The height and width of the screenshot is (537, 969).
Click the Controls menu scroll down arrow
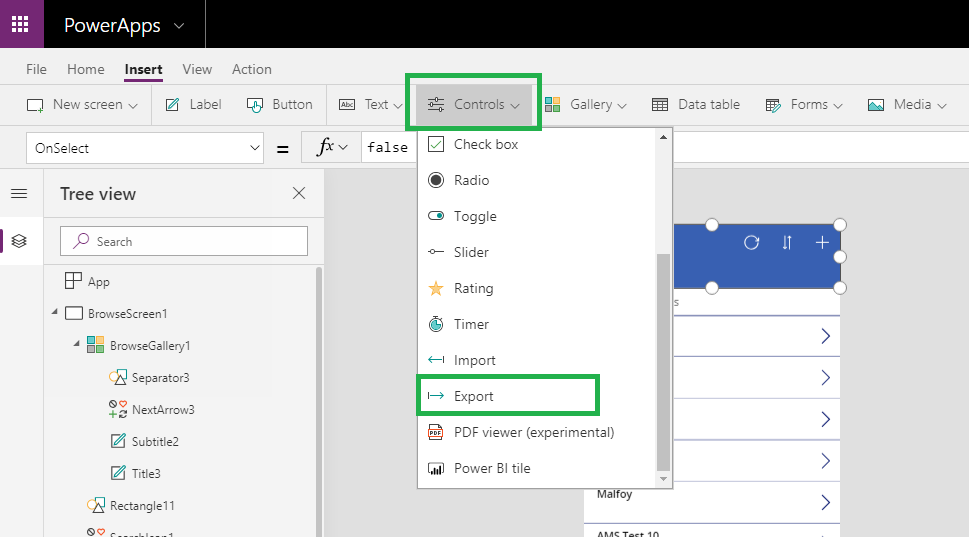[x=663, y=479]
